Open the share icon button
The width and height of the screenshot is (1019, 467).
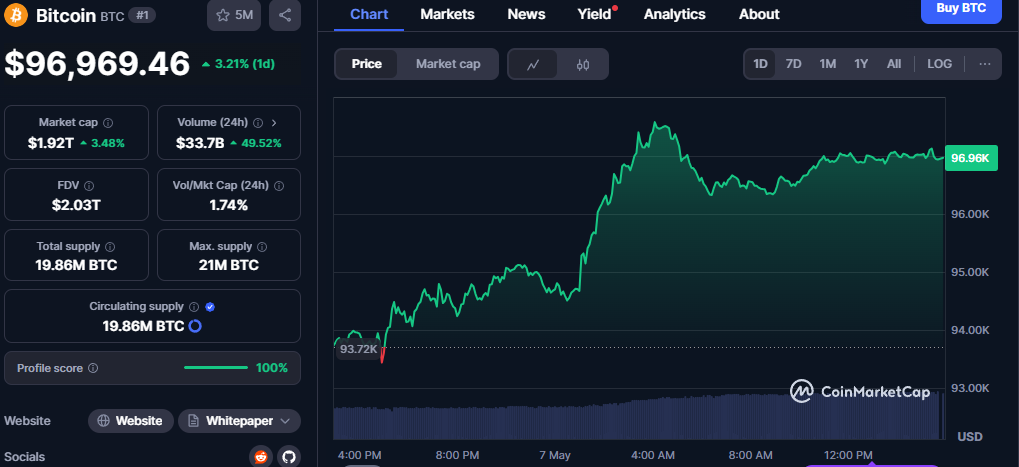[285, 15]
